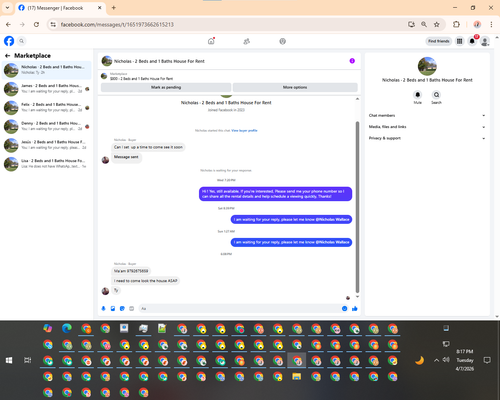
Task: Search in conversation via right panel
Action: (x=436, y=95)
